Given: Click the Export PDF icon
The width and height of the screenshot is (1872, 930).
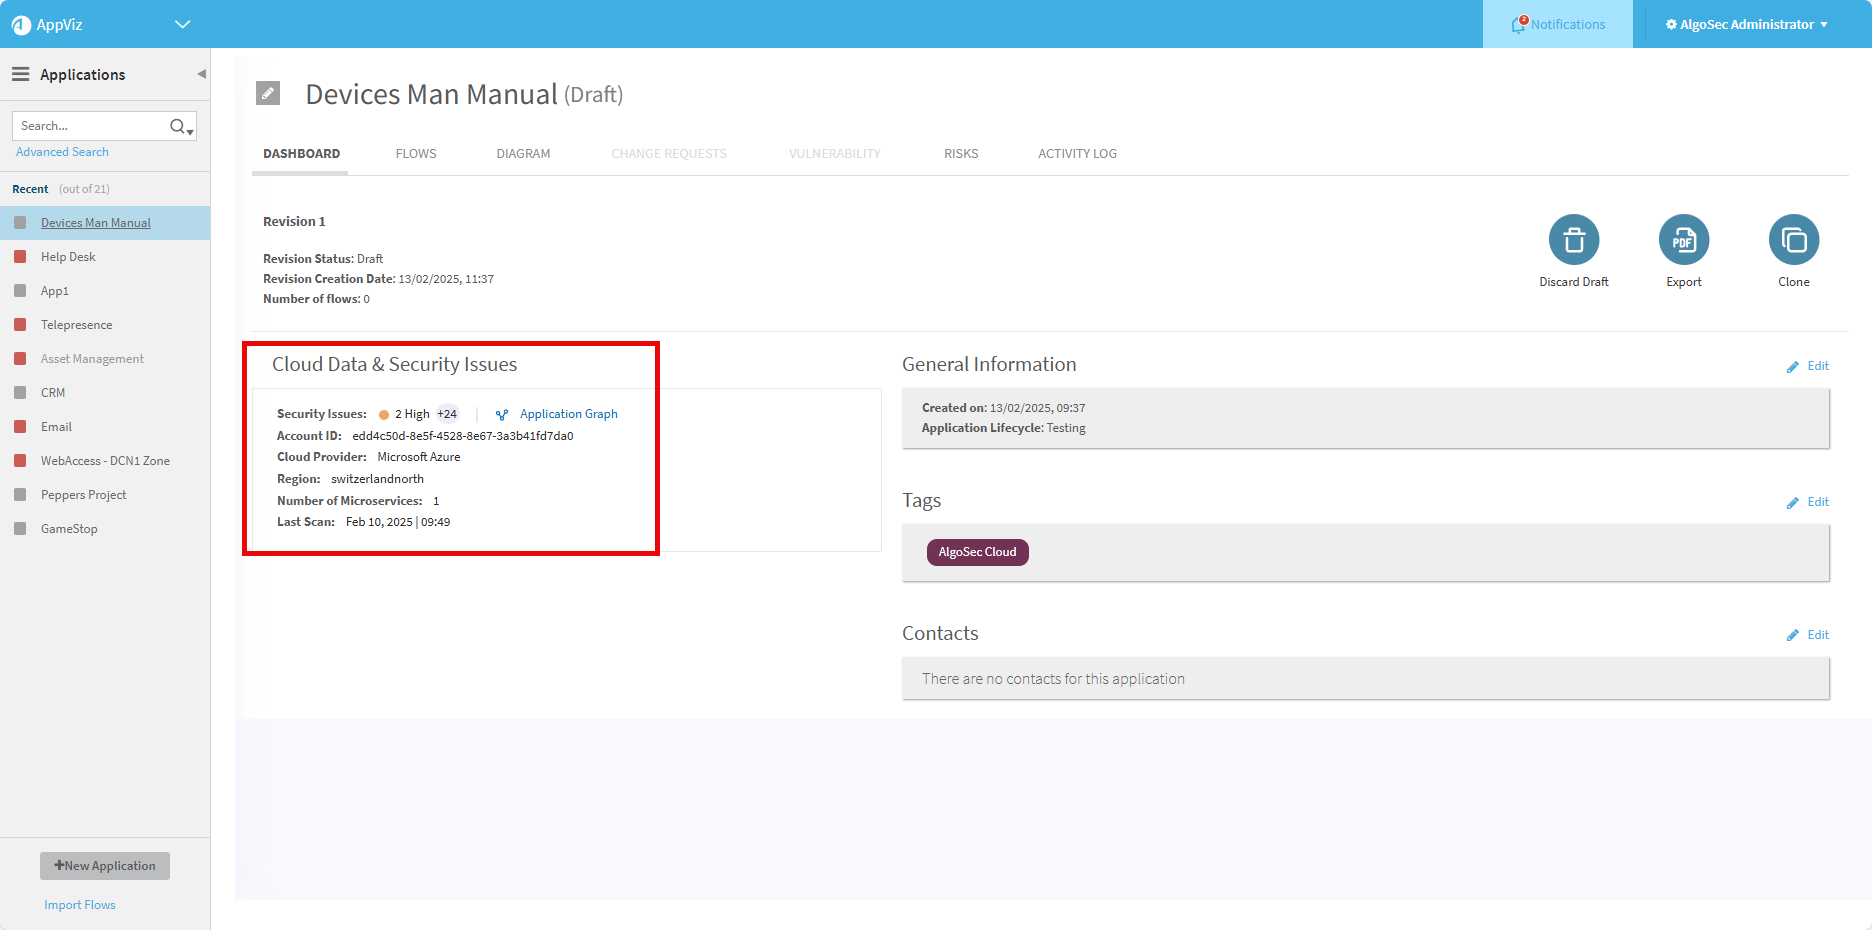Looking at the screenshot, I should [1683, 240].
